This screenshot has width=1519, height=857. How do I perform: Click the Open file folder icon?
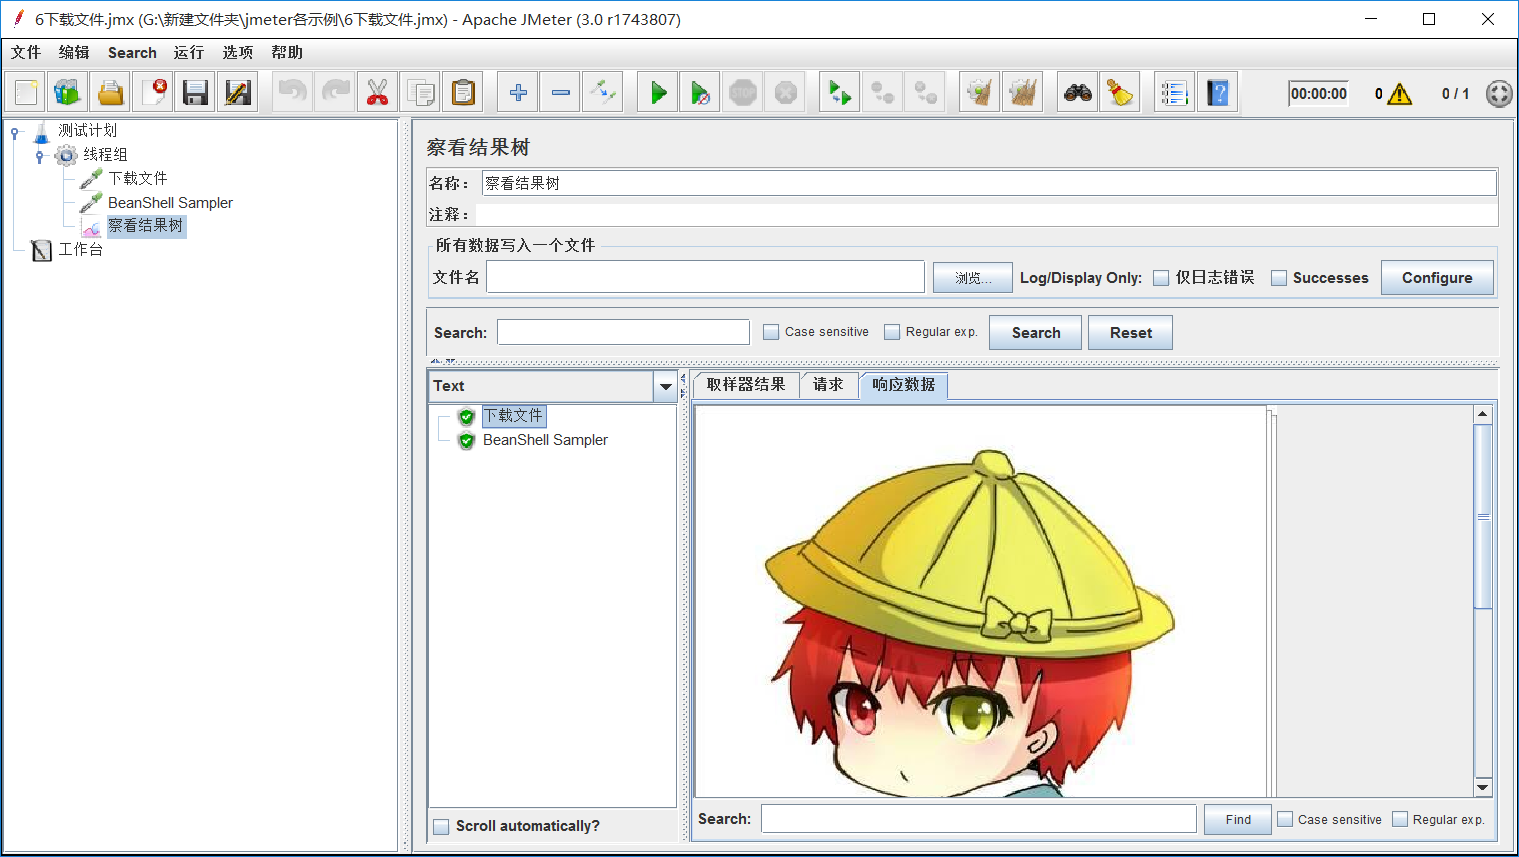coord(111,93)
